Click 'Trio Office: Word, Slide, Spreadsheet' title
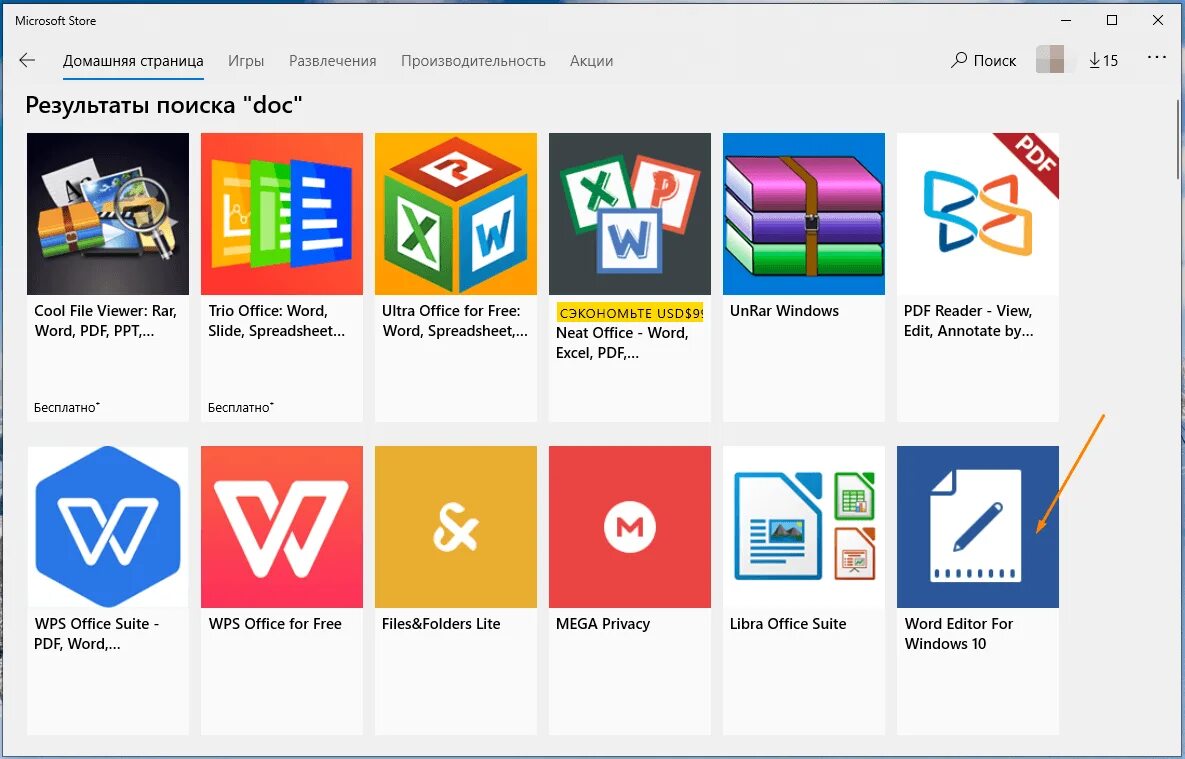The height and width of the screenshot is (759, 1185). [277, 321]
